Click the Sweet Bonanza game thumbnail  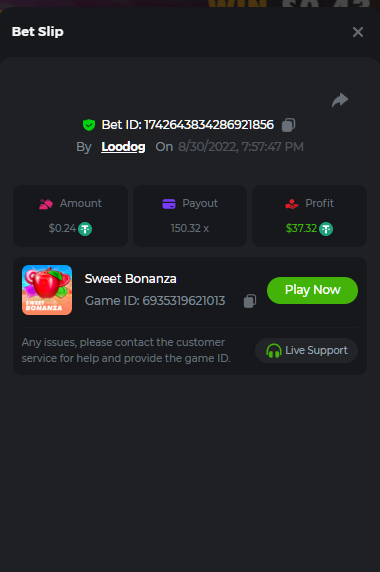tap(47, 290)
